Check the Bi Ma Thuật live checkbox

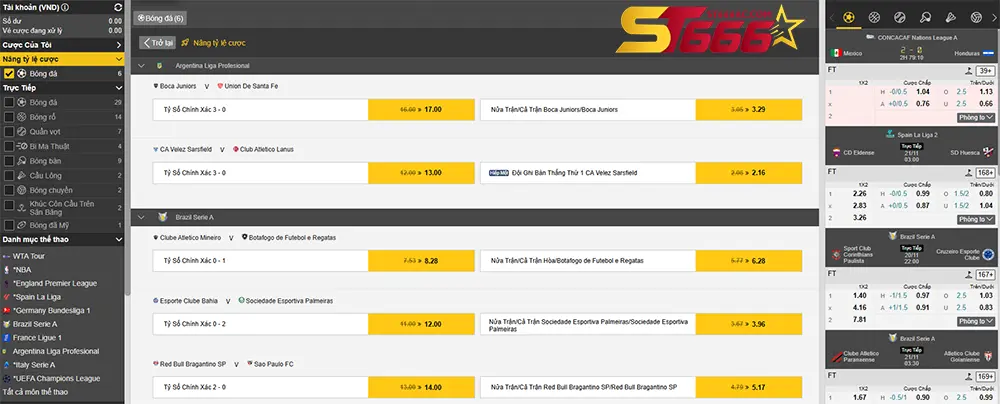tap(9, 146)
